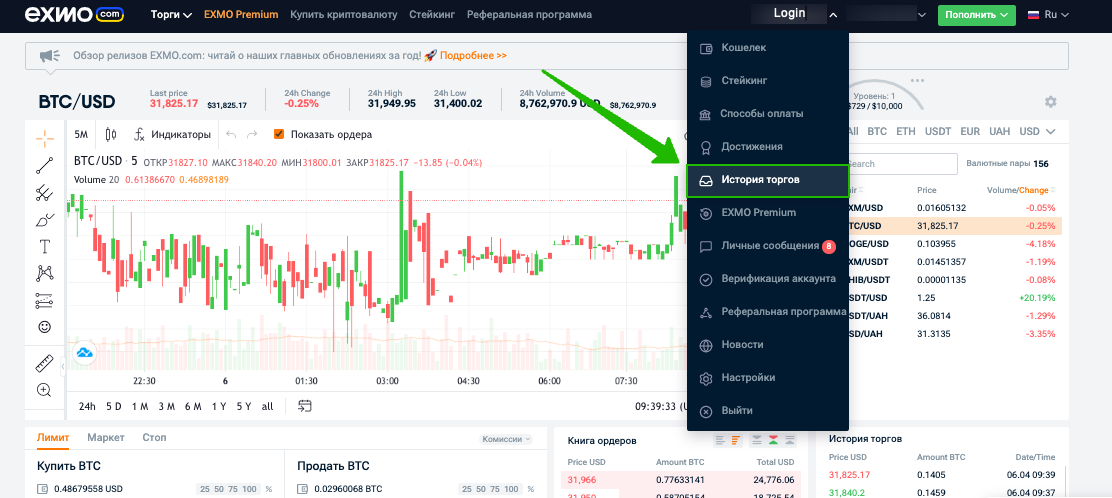This screenshot has height=498, width=1112.
Task: Open Кошелек in the account menu
Action: tap(767, 48)
